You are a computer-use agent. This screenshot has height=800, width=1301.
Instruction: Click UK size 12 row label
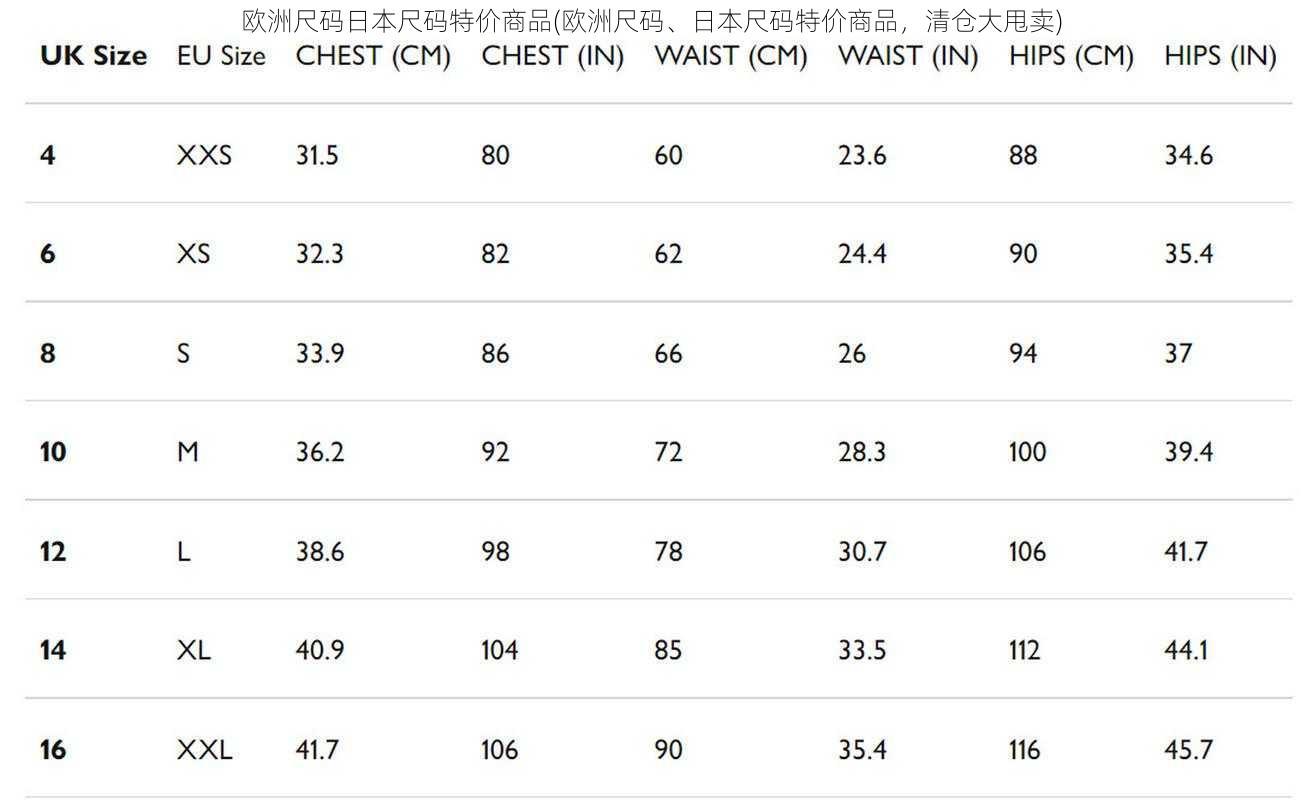pos(53,551)
